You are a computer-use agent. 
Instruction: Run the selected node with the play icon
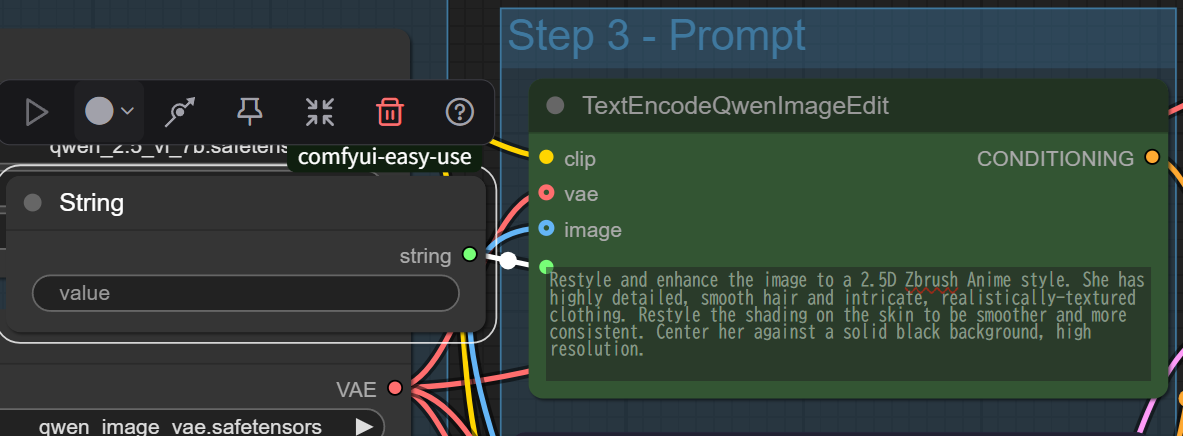click(36, 112)
